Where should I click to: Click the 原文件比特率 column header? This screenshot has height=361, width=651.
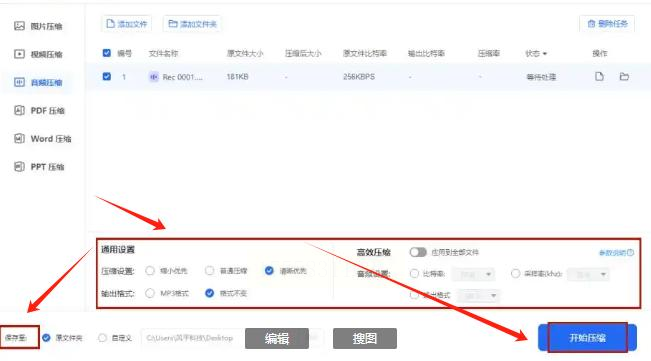click(x=365, y=54)
